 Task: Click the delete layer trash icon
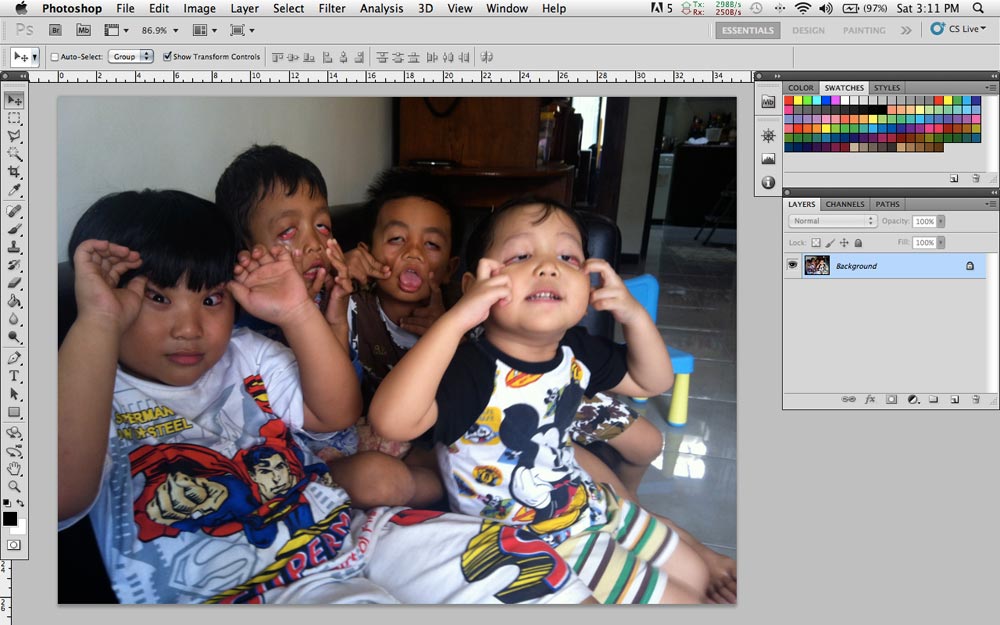[x=975, y=399]
